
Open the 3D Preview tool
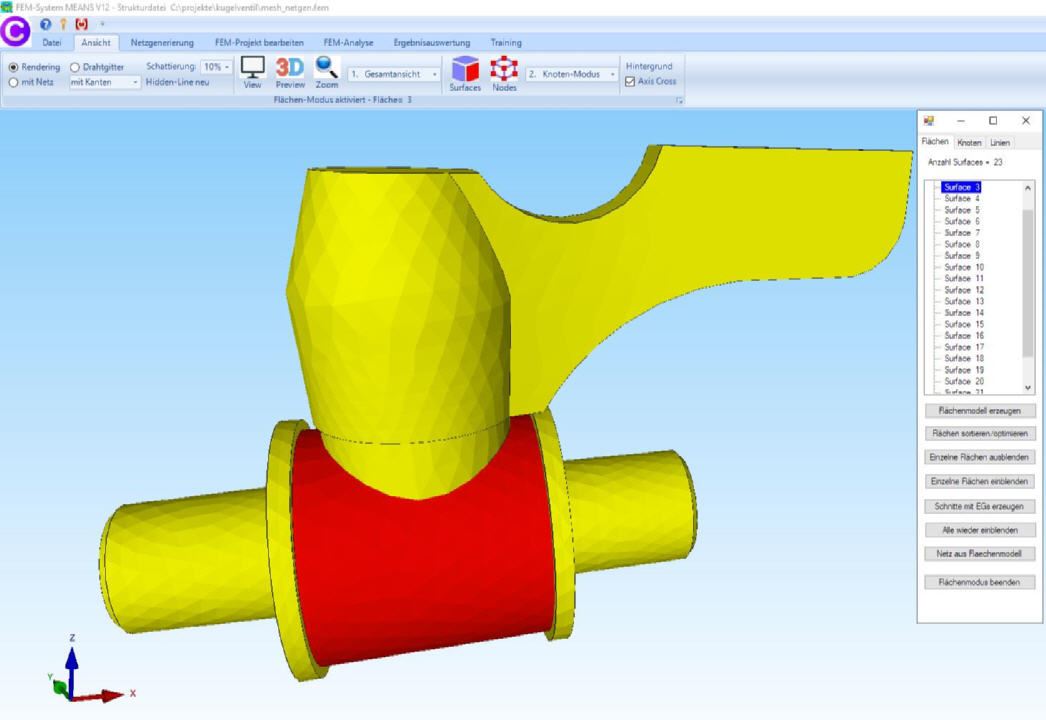point(290,72)
